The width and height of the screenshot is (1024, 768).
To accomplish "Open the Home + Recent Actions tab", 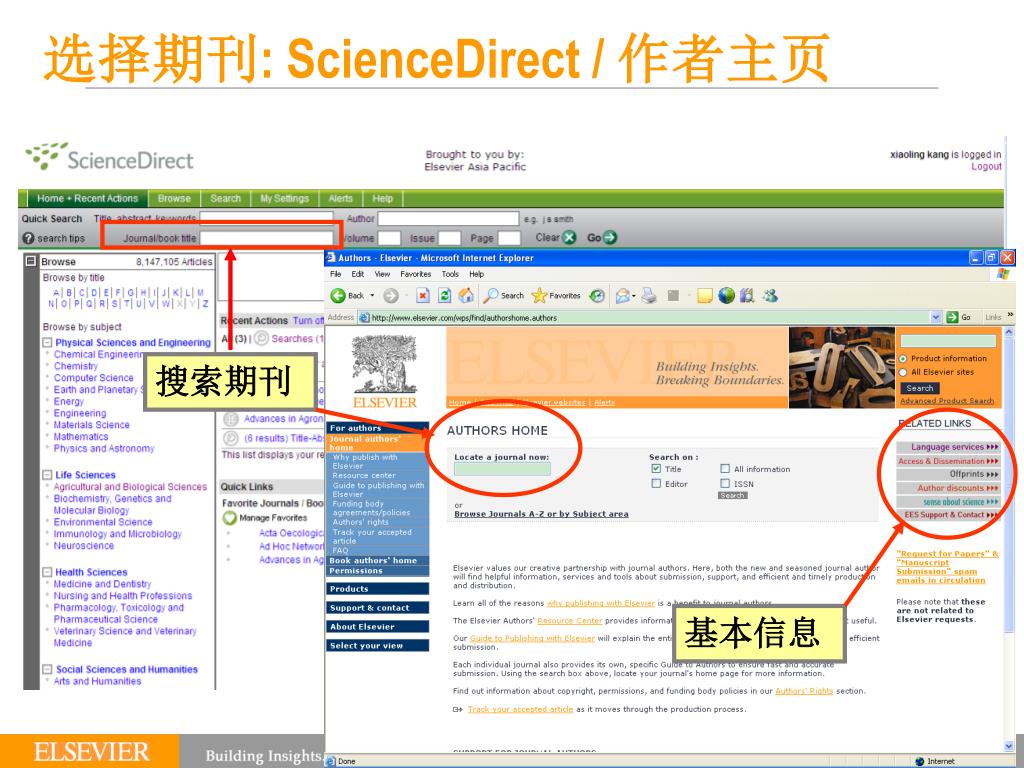I will (x=88, y=199).
